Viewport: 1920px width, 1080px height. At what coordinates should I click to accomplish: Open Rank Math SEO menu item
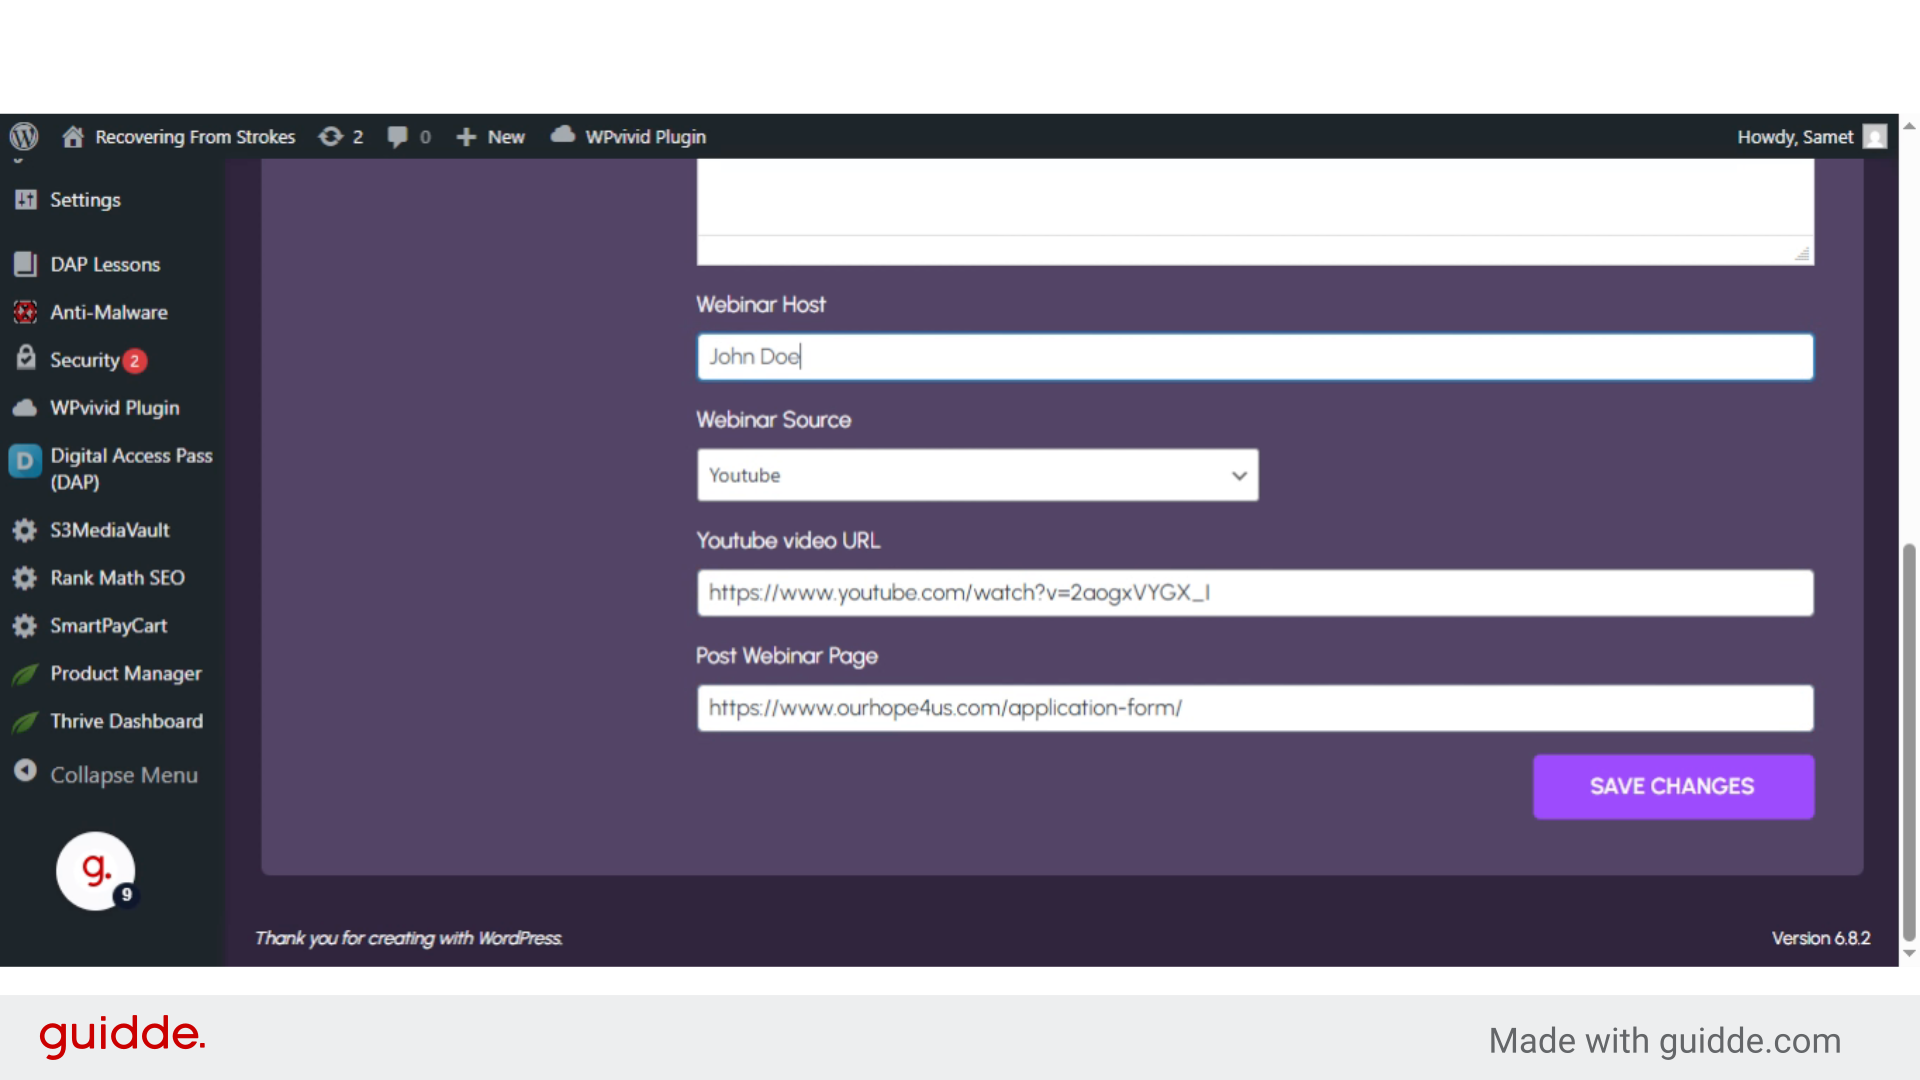tap(117, 578)
